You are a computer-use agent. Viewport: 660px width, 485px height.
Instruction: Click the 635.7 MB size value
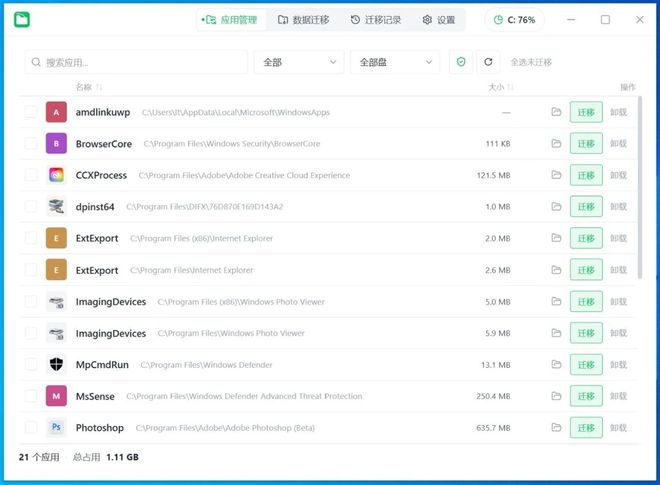[493, 428]
